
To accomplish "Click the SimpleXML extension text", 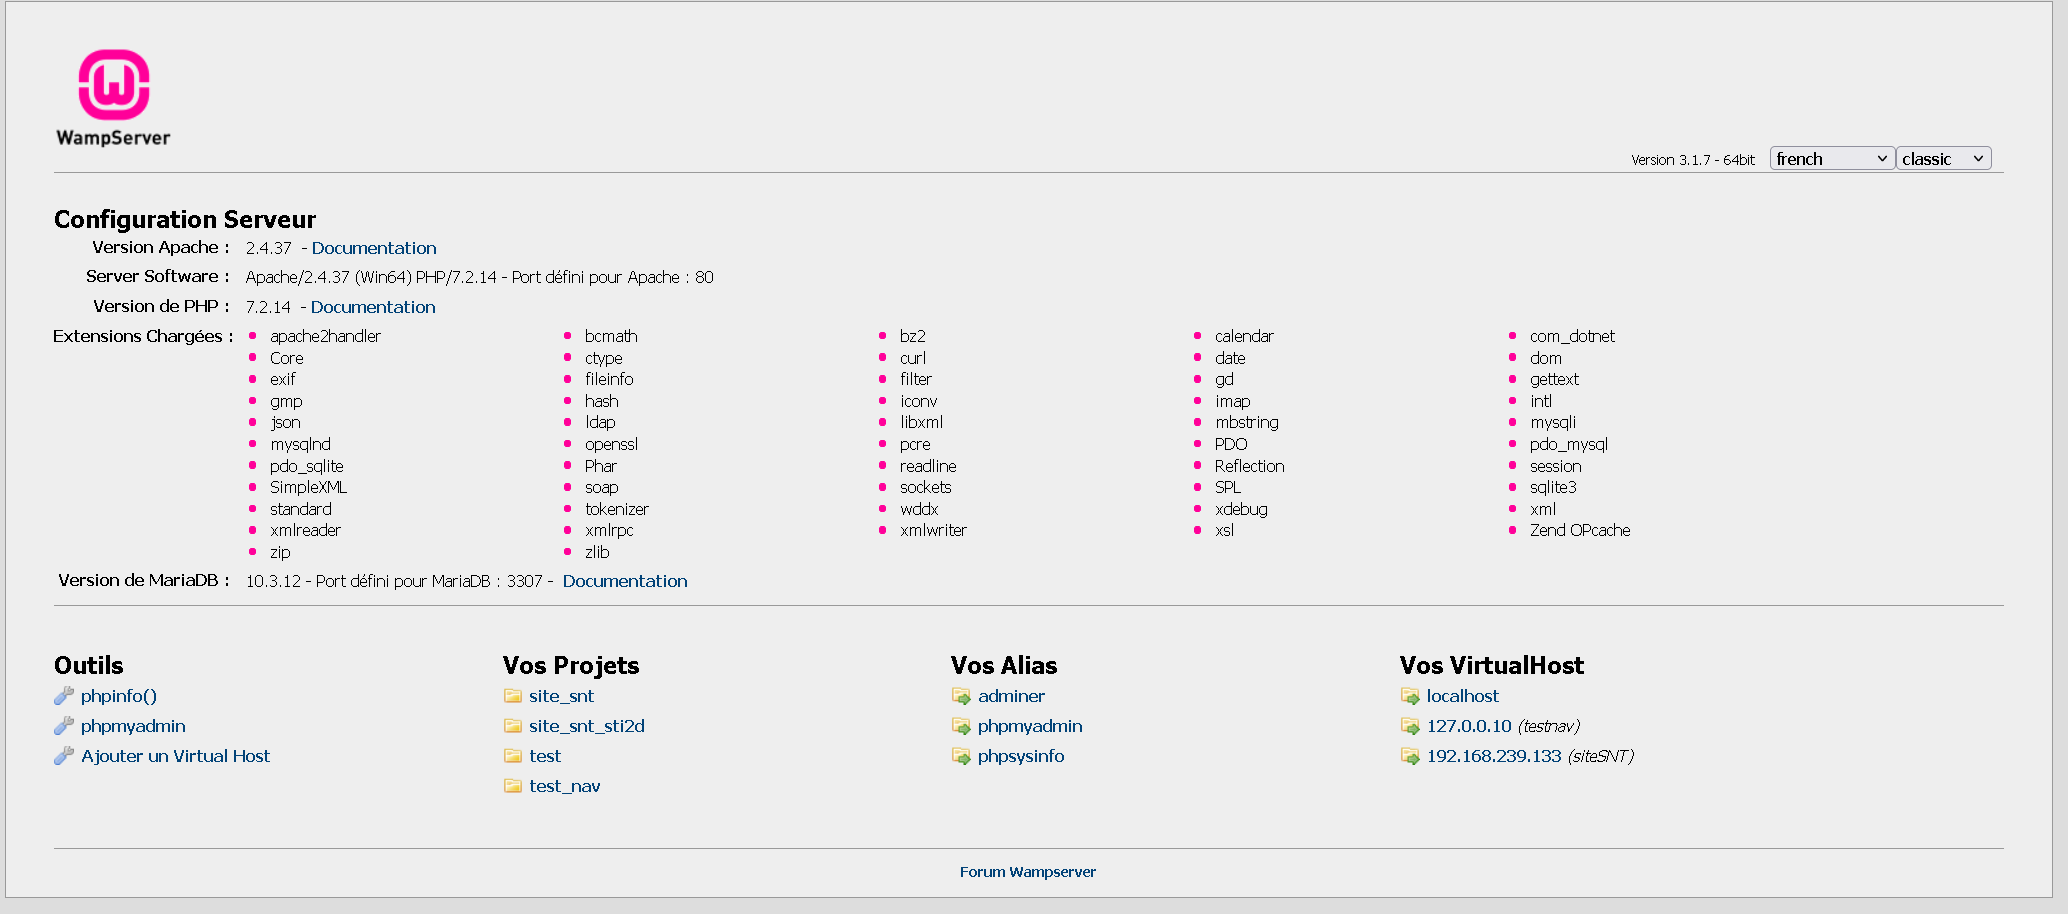I will [308, 487].
